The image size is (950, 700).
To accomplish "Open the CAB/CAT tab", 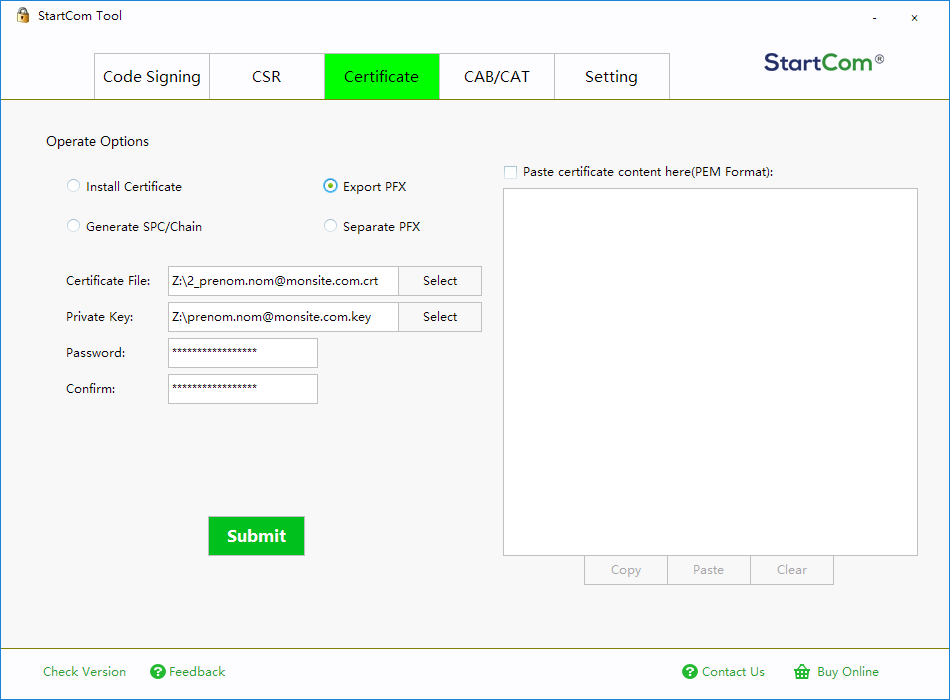I will [497, 76].
